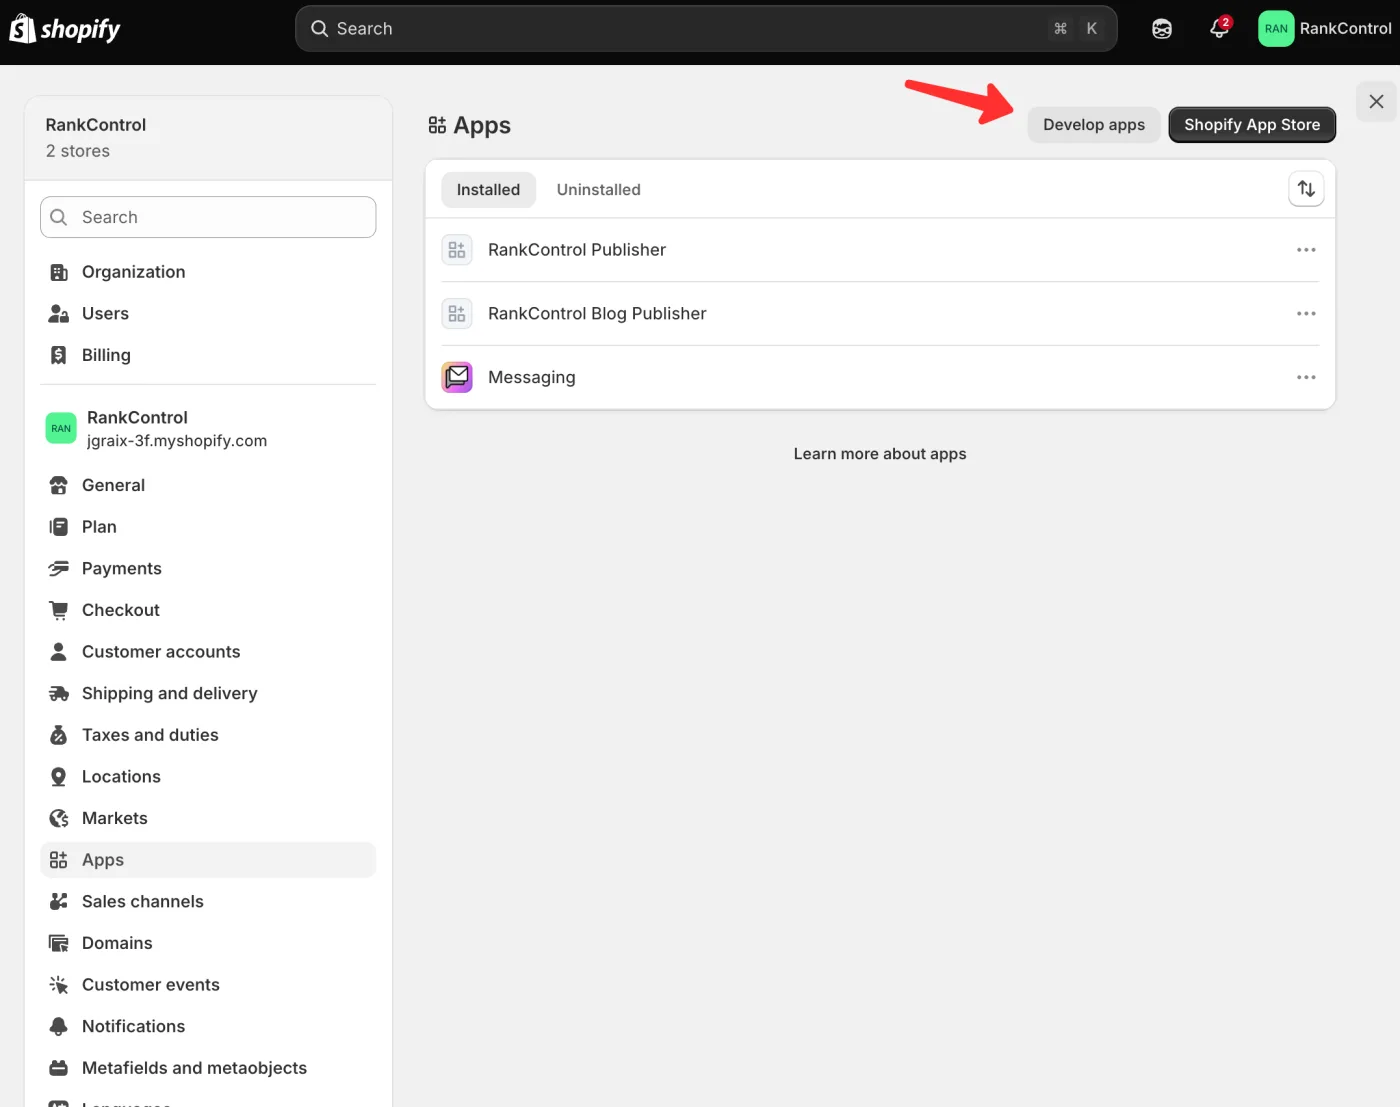The width and height of the screenshot is (1400, 1107).
Task: Follow the Learn more about apps link
Action: click(880, 454)
